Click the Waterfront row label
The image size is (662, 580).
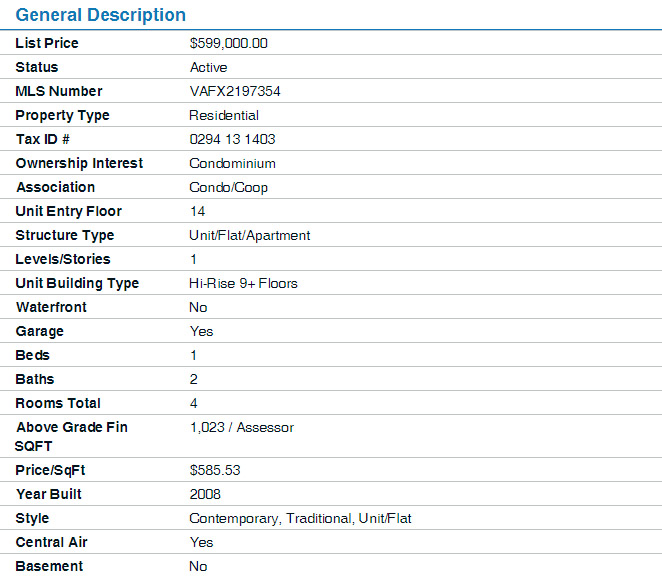51,307
